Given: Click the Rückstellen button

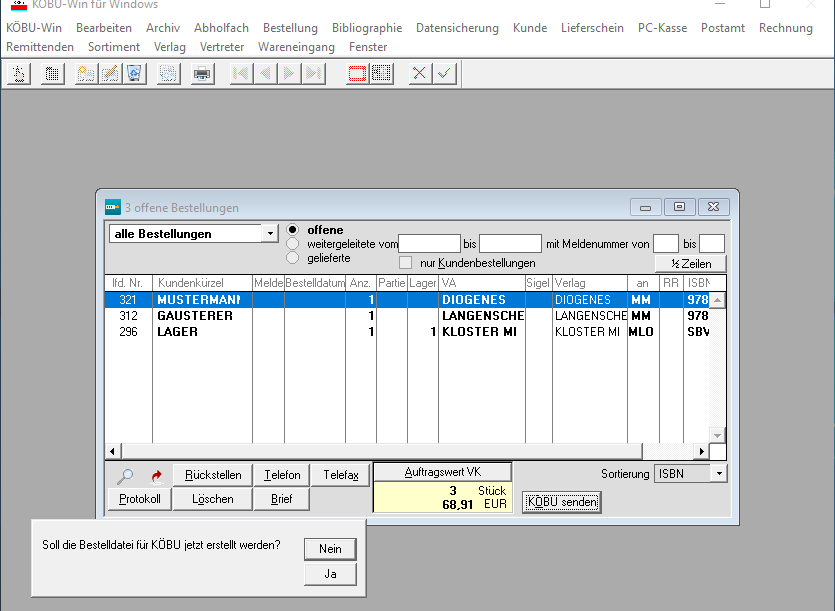Looking at the screenshot, I should pos(213,475).
